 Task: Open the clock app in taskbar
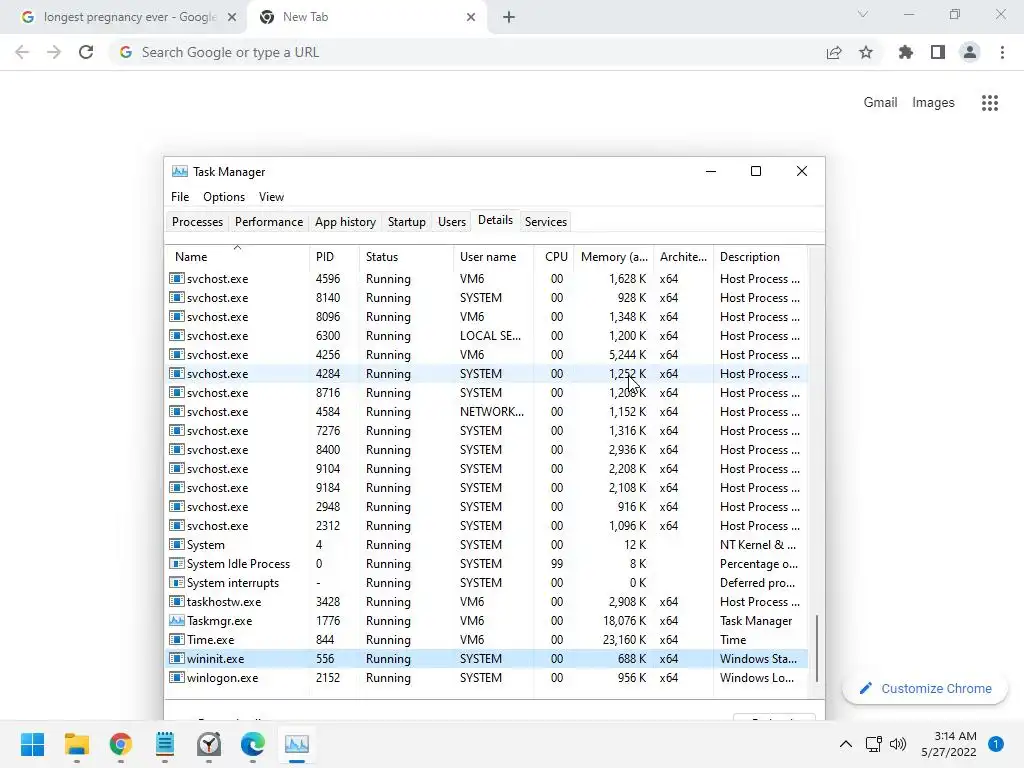tap(209, 744)
